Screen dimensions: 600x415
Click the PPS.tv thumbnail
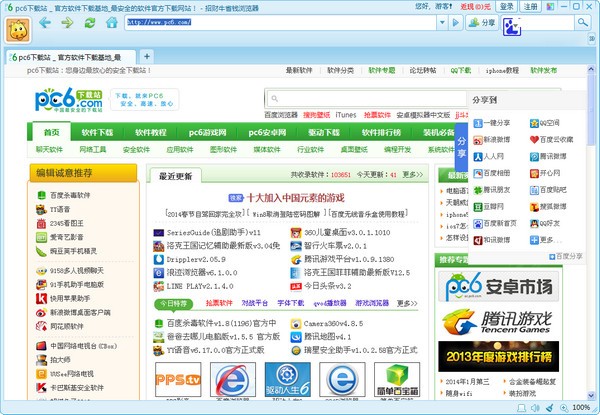click(x=178, y=379)
